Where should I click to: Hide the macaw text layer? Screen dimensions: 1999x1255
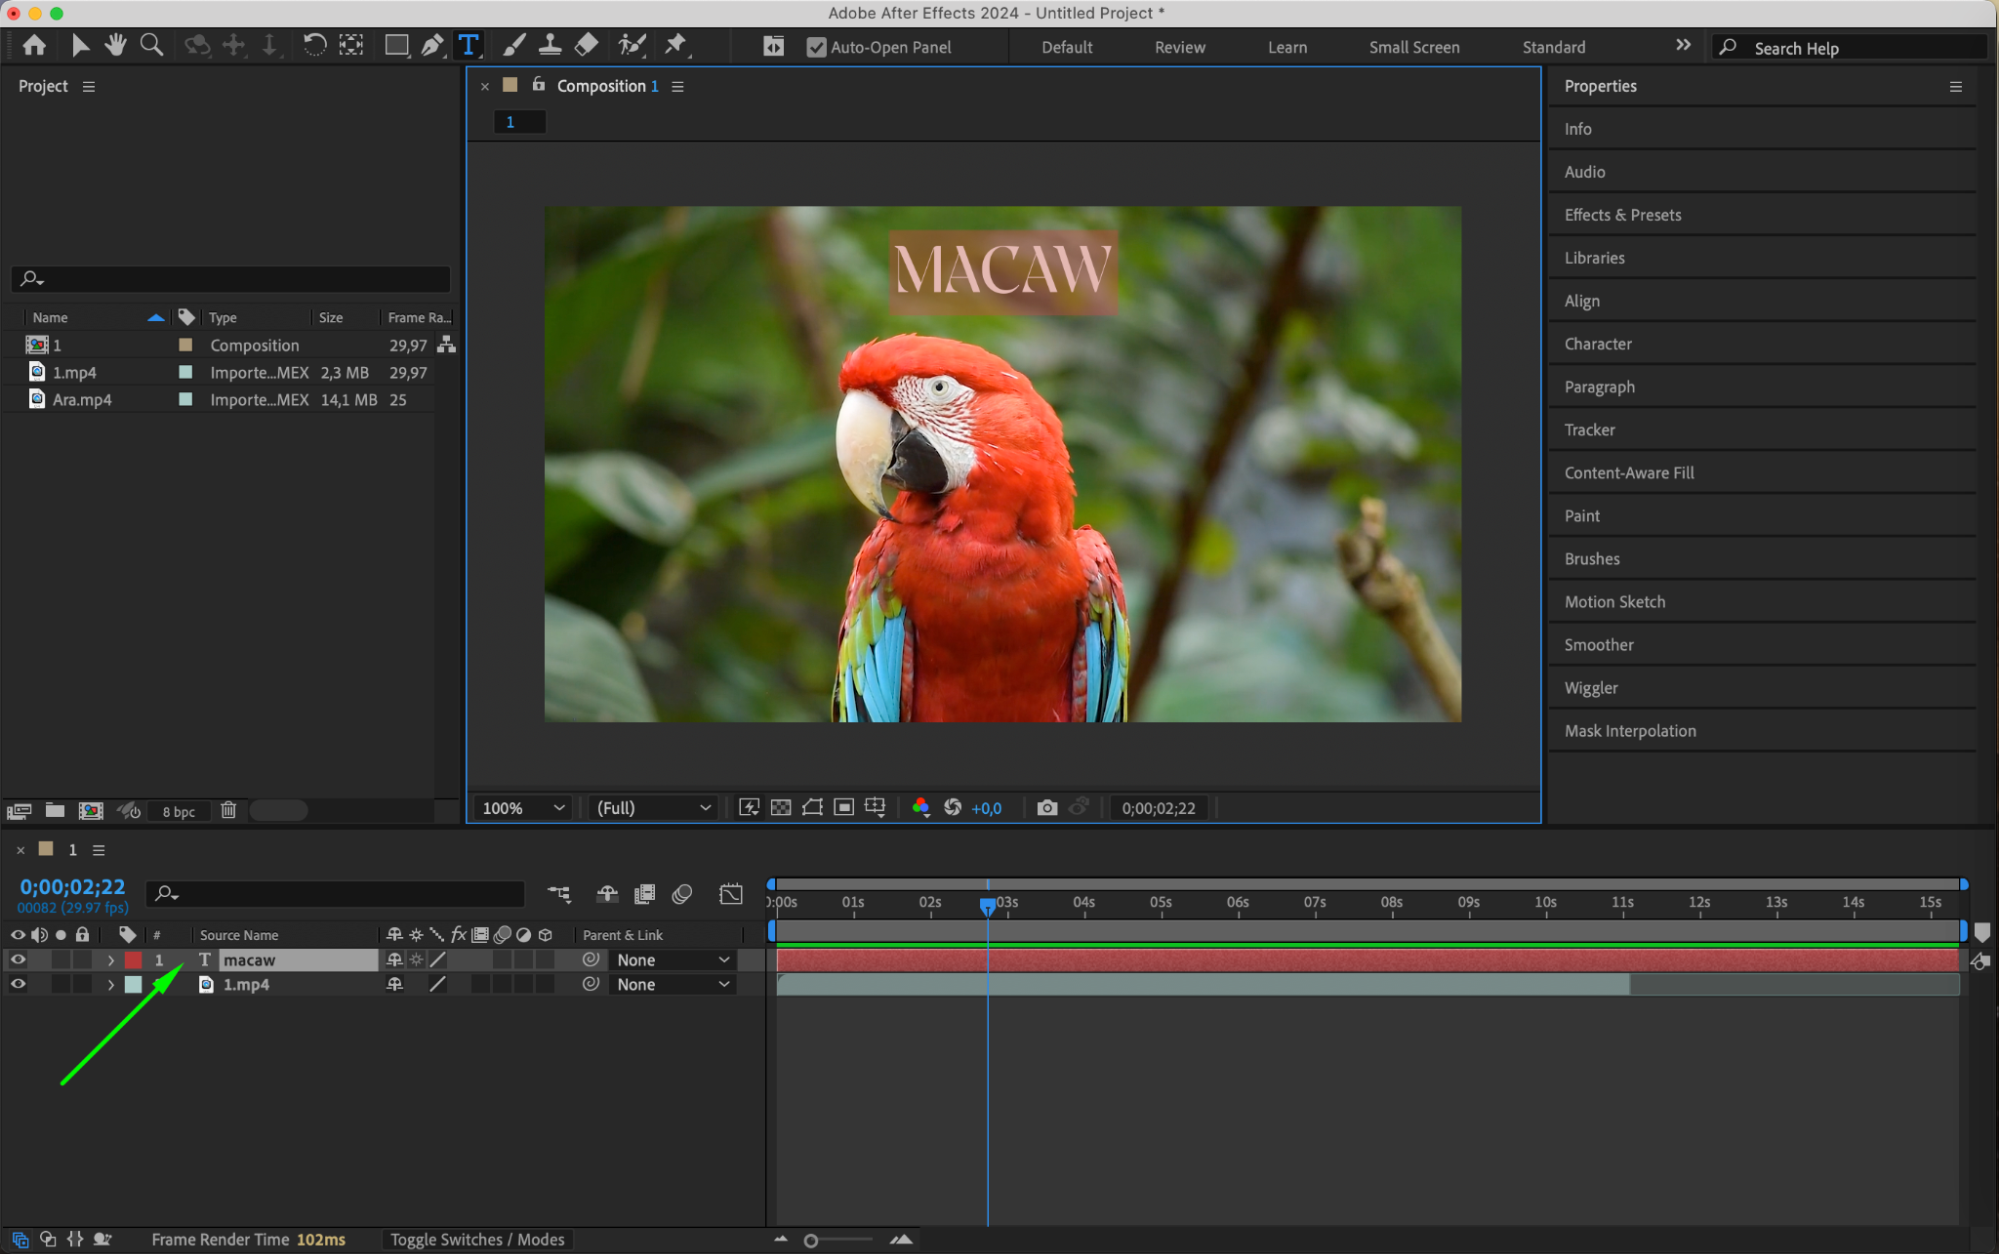(18, 959)
